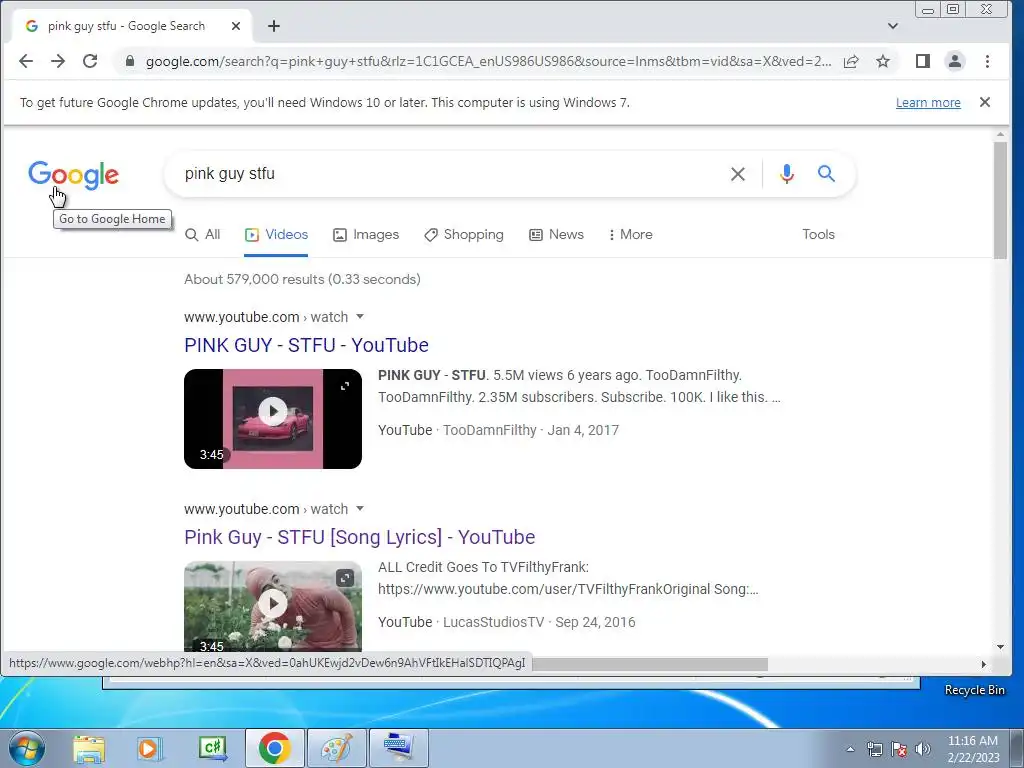Expand options arrow for first youtube result
The image size is (1024, 768).
[360, 317]
